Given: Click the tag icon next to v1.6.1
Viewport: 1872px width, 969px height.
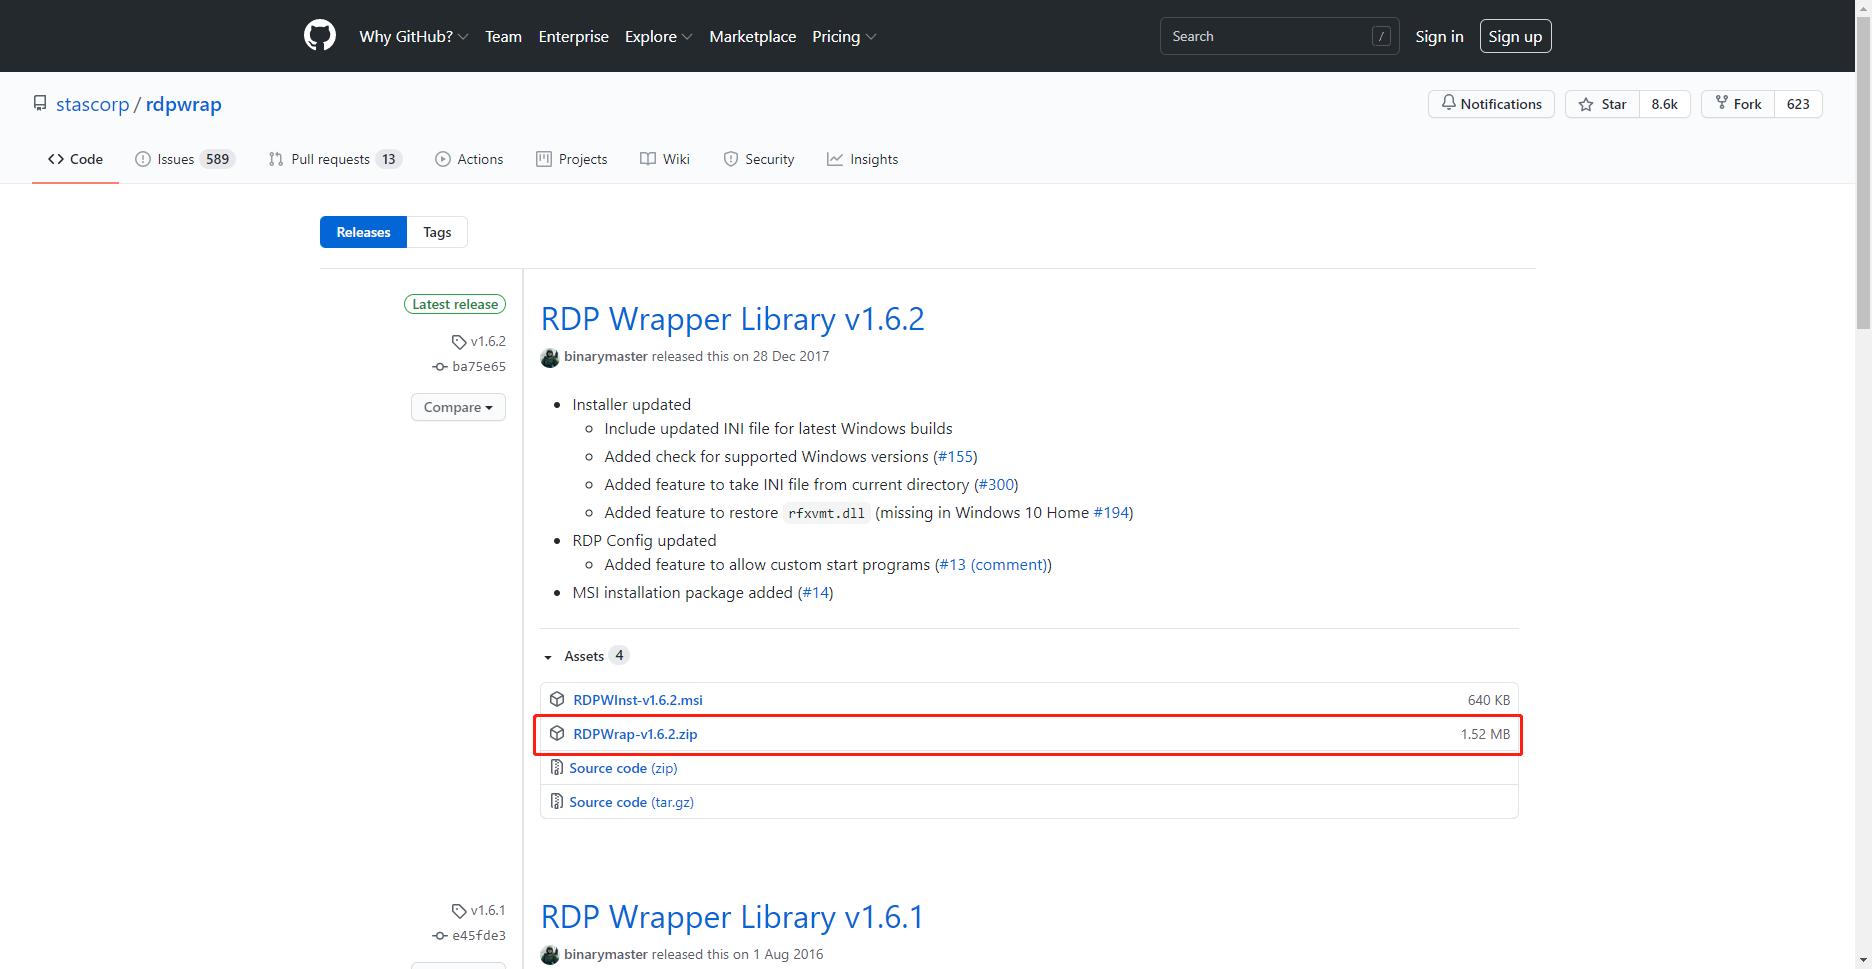Looking at the screenshot, I should click(x=459, y=911).
